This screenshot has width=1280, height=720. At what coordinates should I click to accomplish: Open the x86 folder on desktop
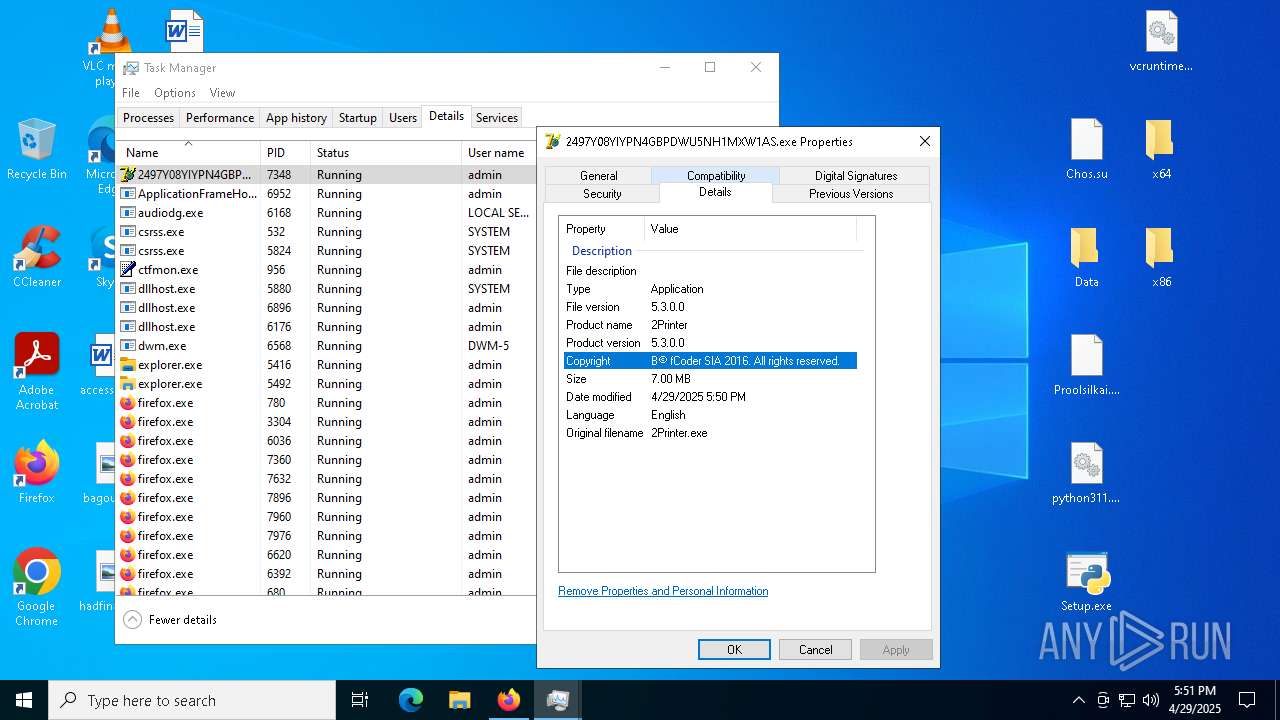click(x=1161, y=257)
